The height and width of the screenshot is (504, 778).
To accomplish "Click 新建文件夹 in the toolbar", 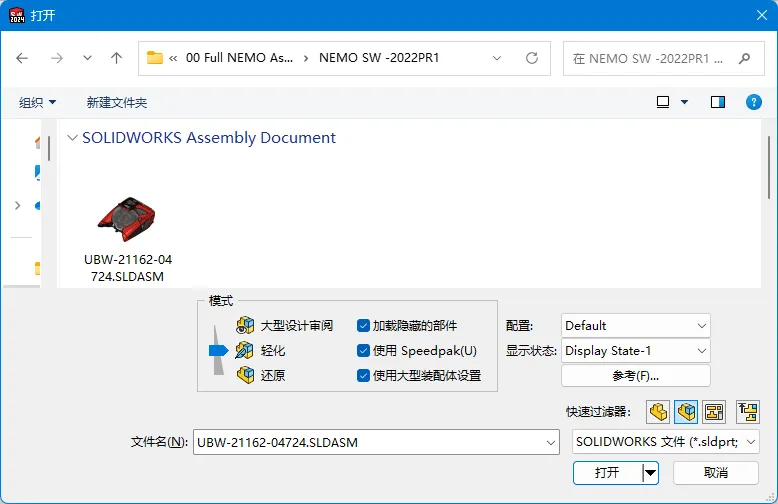I will tap(117, 103).
